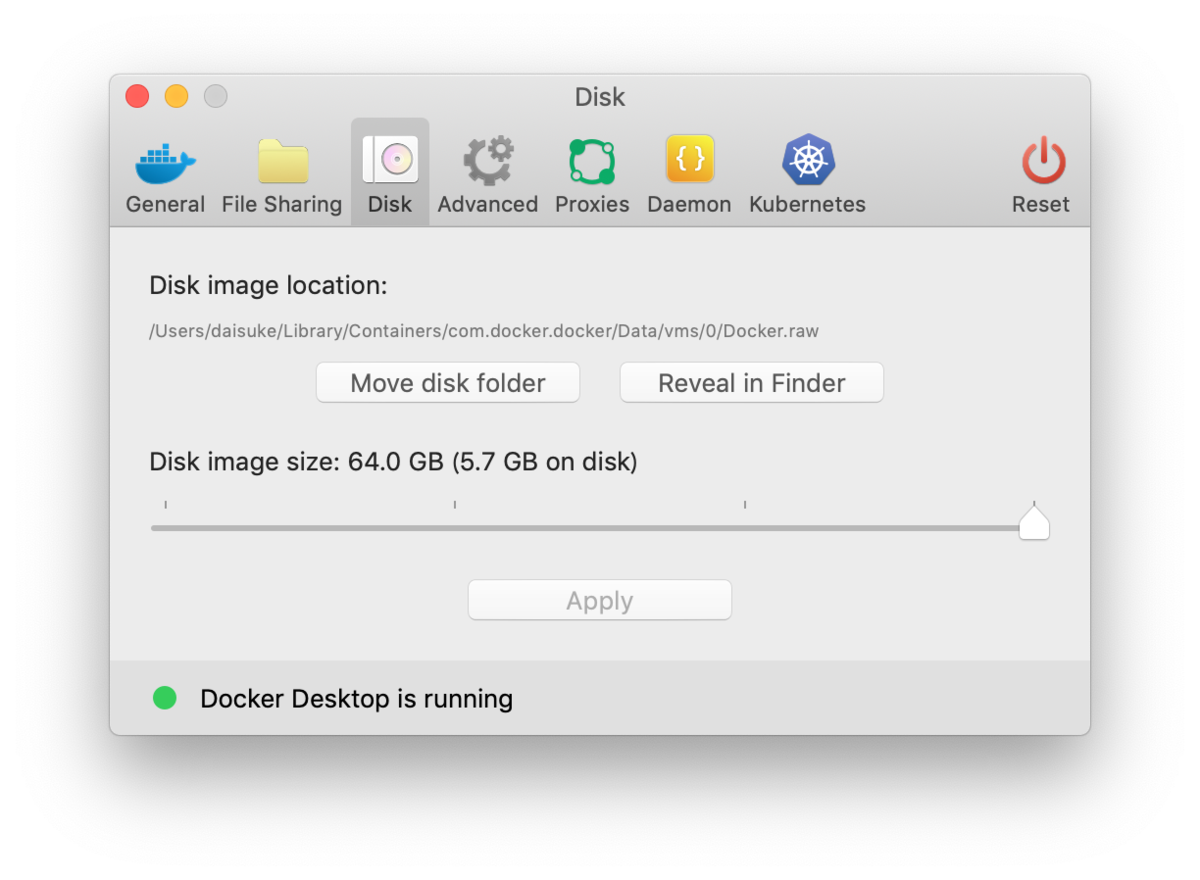Click the Move disk folder button

(x=448, y=383)
